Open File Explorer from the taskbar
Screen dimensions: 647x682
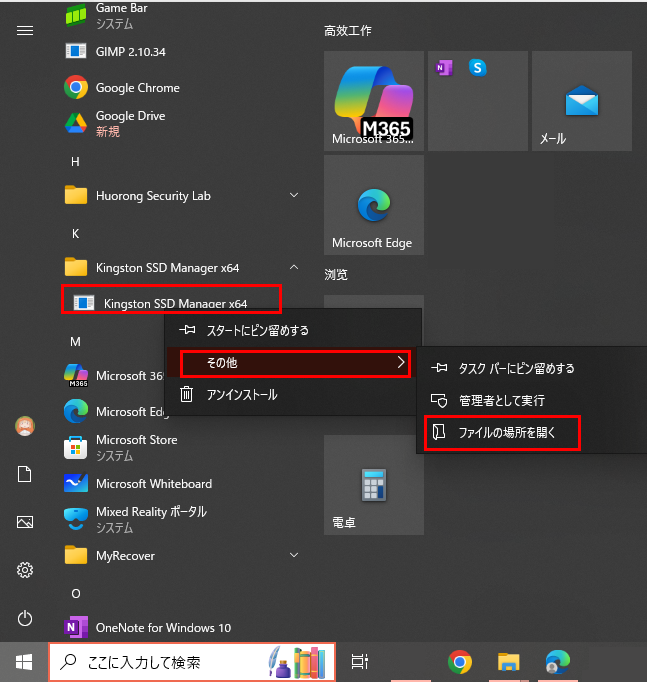click(509, 662)
